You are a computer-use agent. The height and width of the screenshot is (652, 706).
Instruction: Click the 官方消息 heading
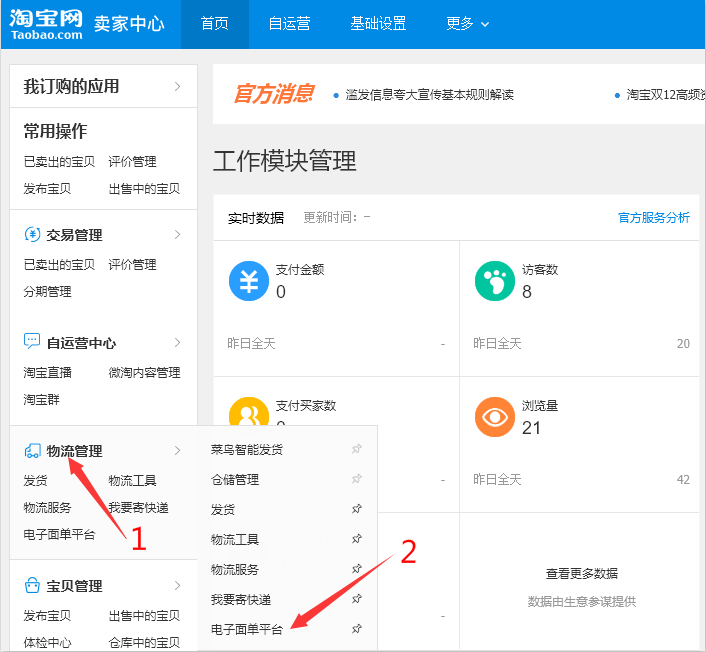(274, 94)
